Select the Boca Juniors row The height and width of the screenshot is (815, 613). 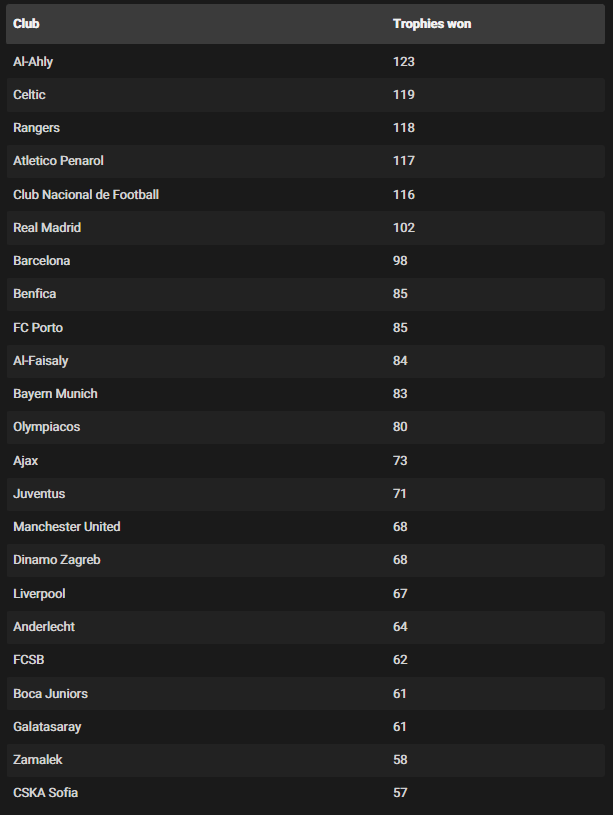coord(51,694)
